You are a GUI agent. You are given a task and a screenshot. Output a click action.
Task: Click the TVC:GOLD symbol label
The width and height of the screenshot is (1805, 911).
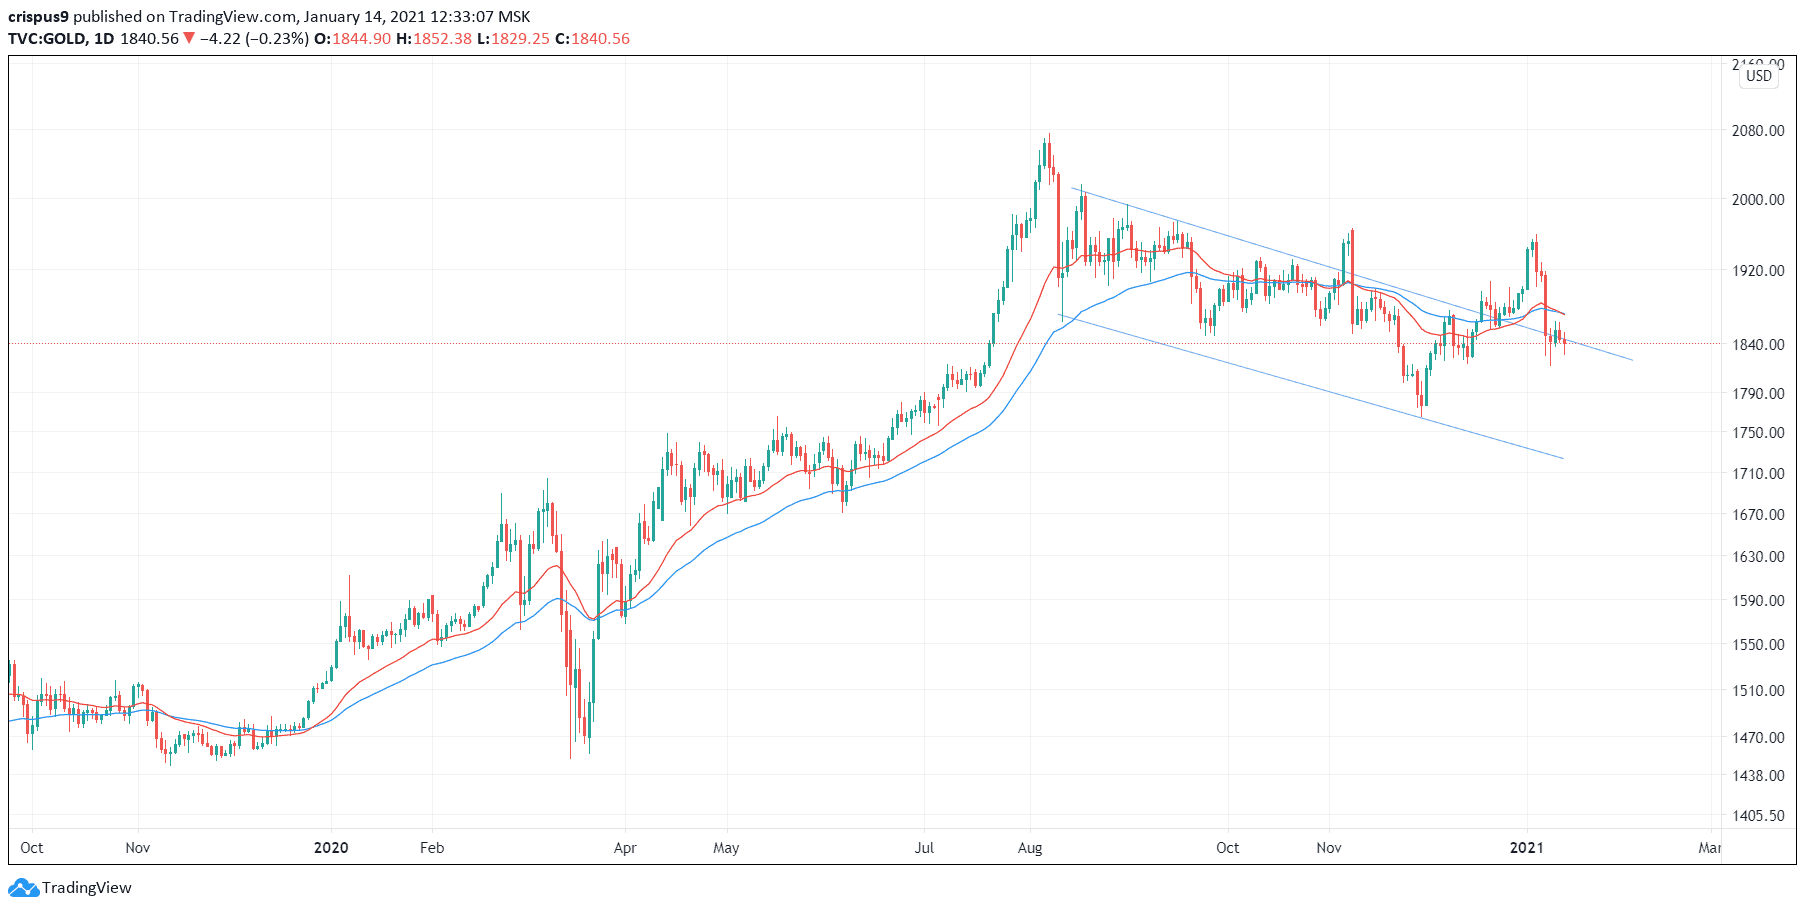click(x=46, y=39)
